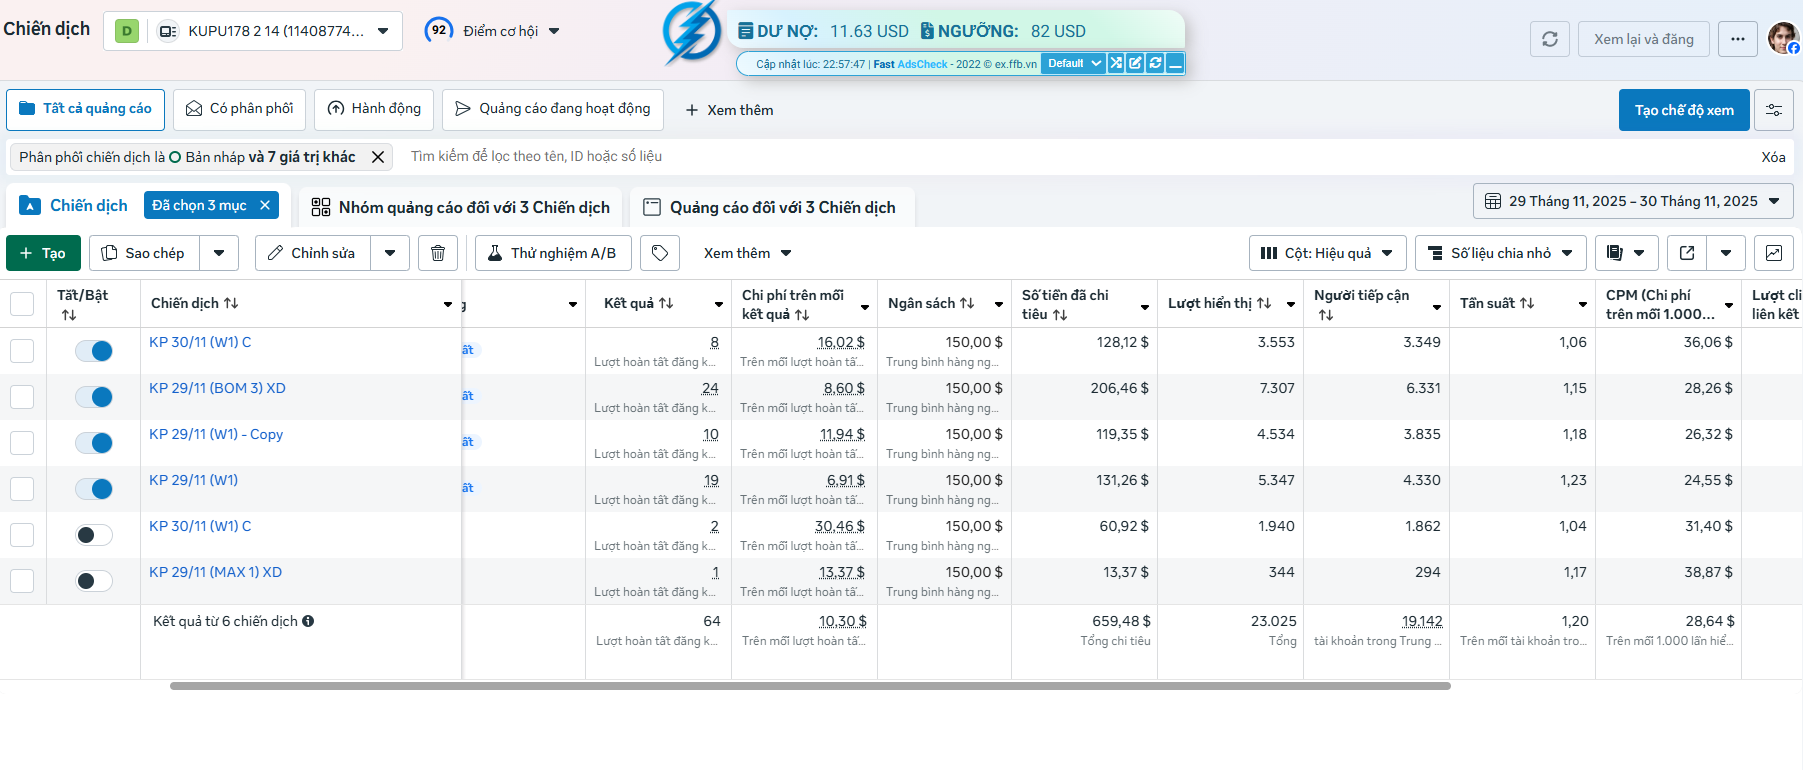Switch to Quảng cáo đang hoạt động tab
Screen dimensions: 1803x770
[x=552, y=109]
